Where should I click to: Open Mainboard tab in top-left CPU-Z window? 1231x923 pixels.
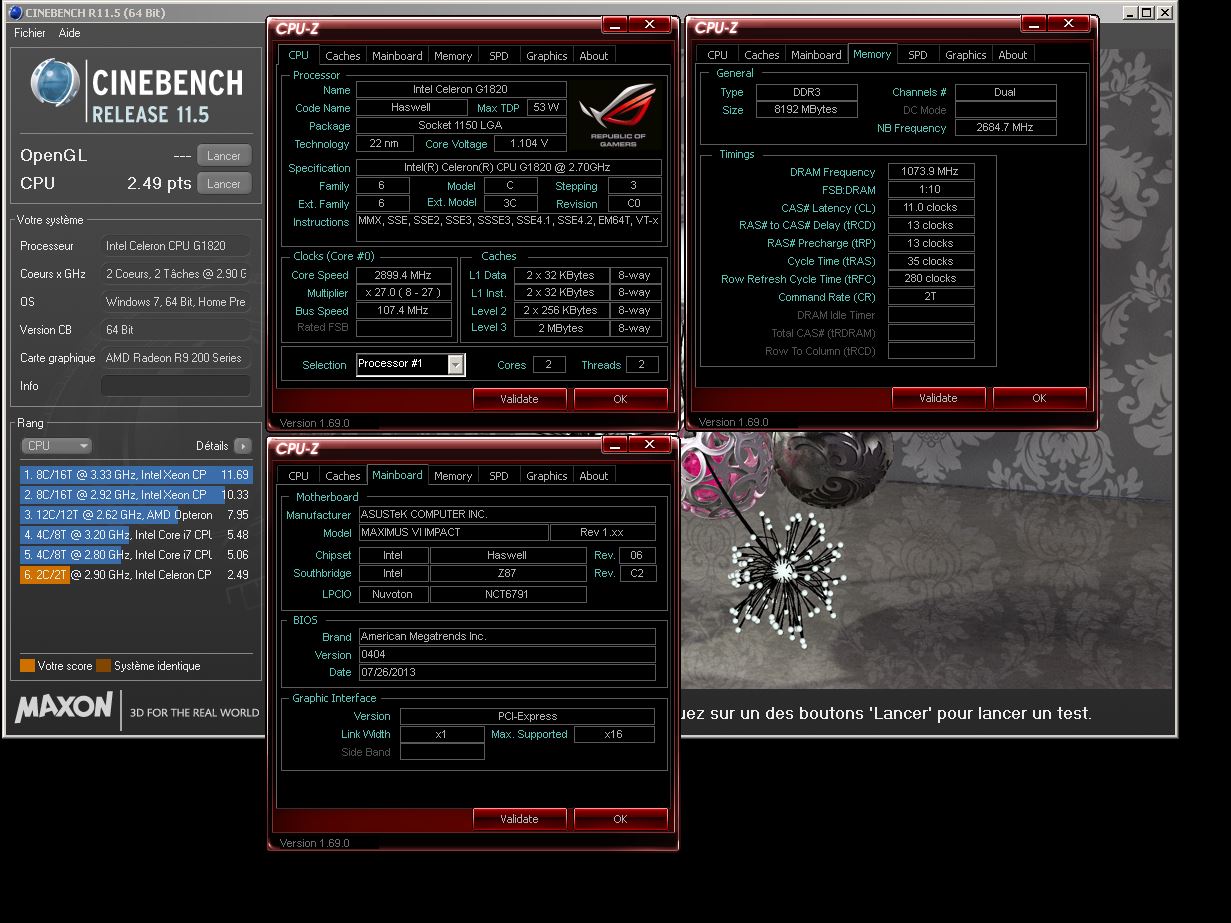[397, 56]
